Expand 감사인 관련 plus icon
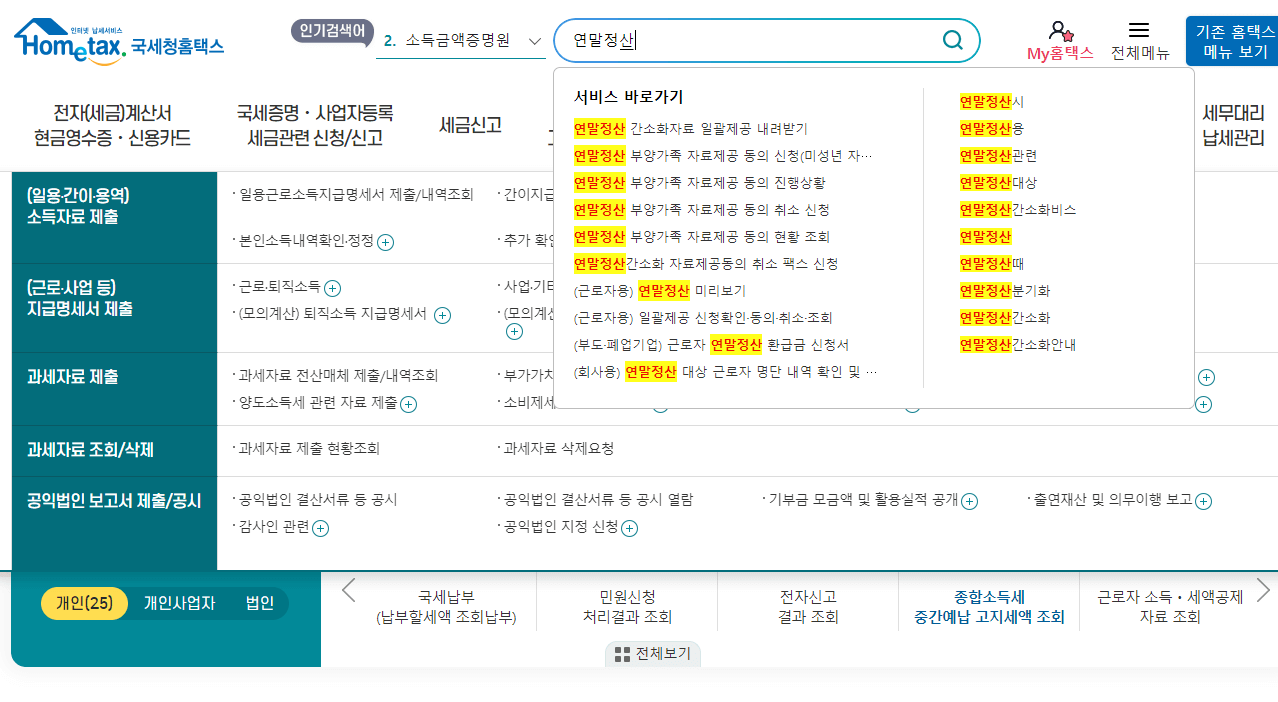The width and height of the screenshot is (1278, 702). point(320,528)
